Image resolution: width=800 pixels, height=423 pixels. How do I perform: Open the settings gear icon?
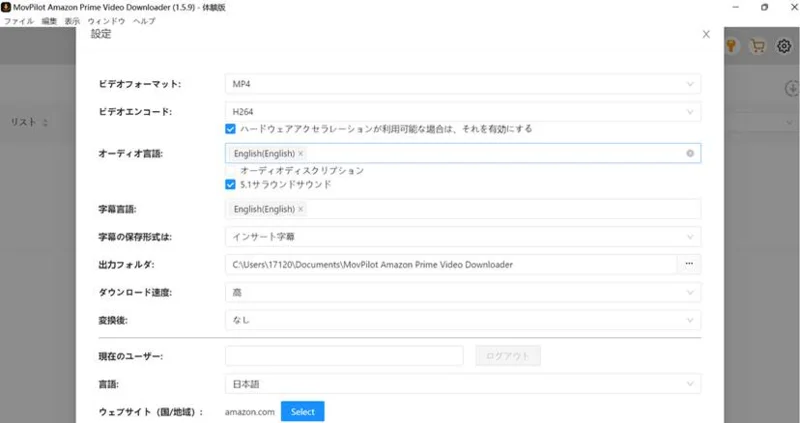pos(784,46)
